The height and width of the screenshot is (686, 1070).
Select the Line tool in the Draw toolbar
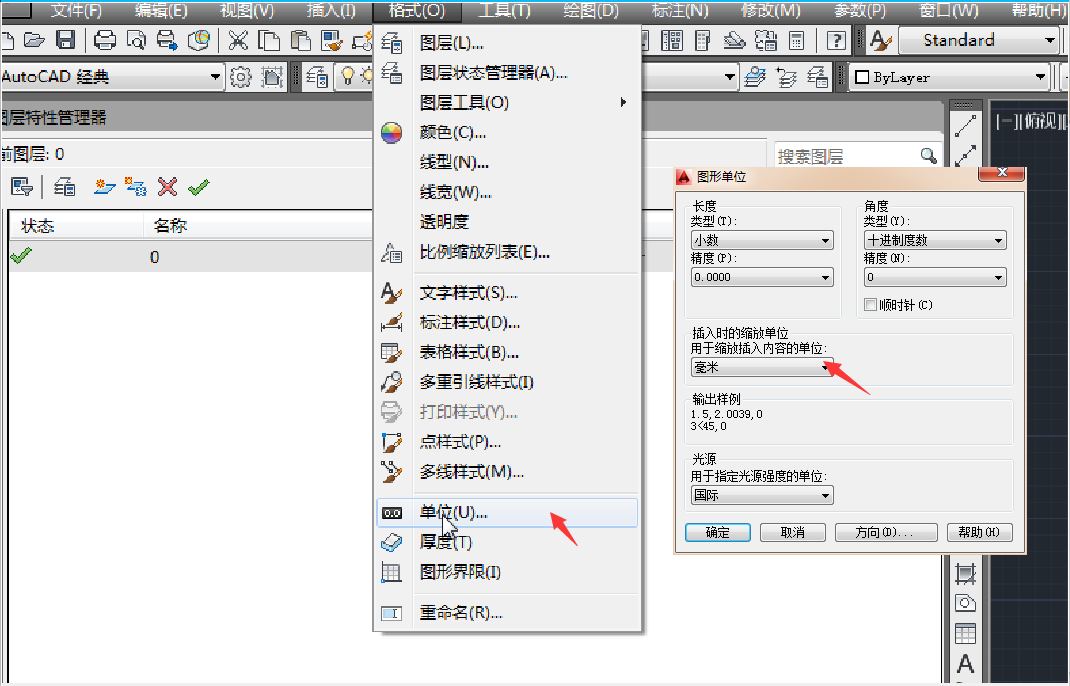pyautogui.click(x=965, y=126)
